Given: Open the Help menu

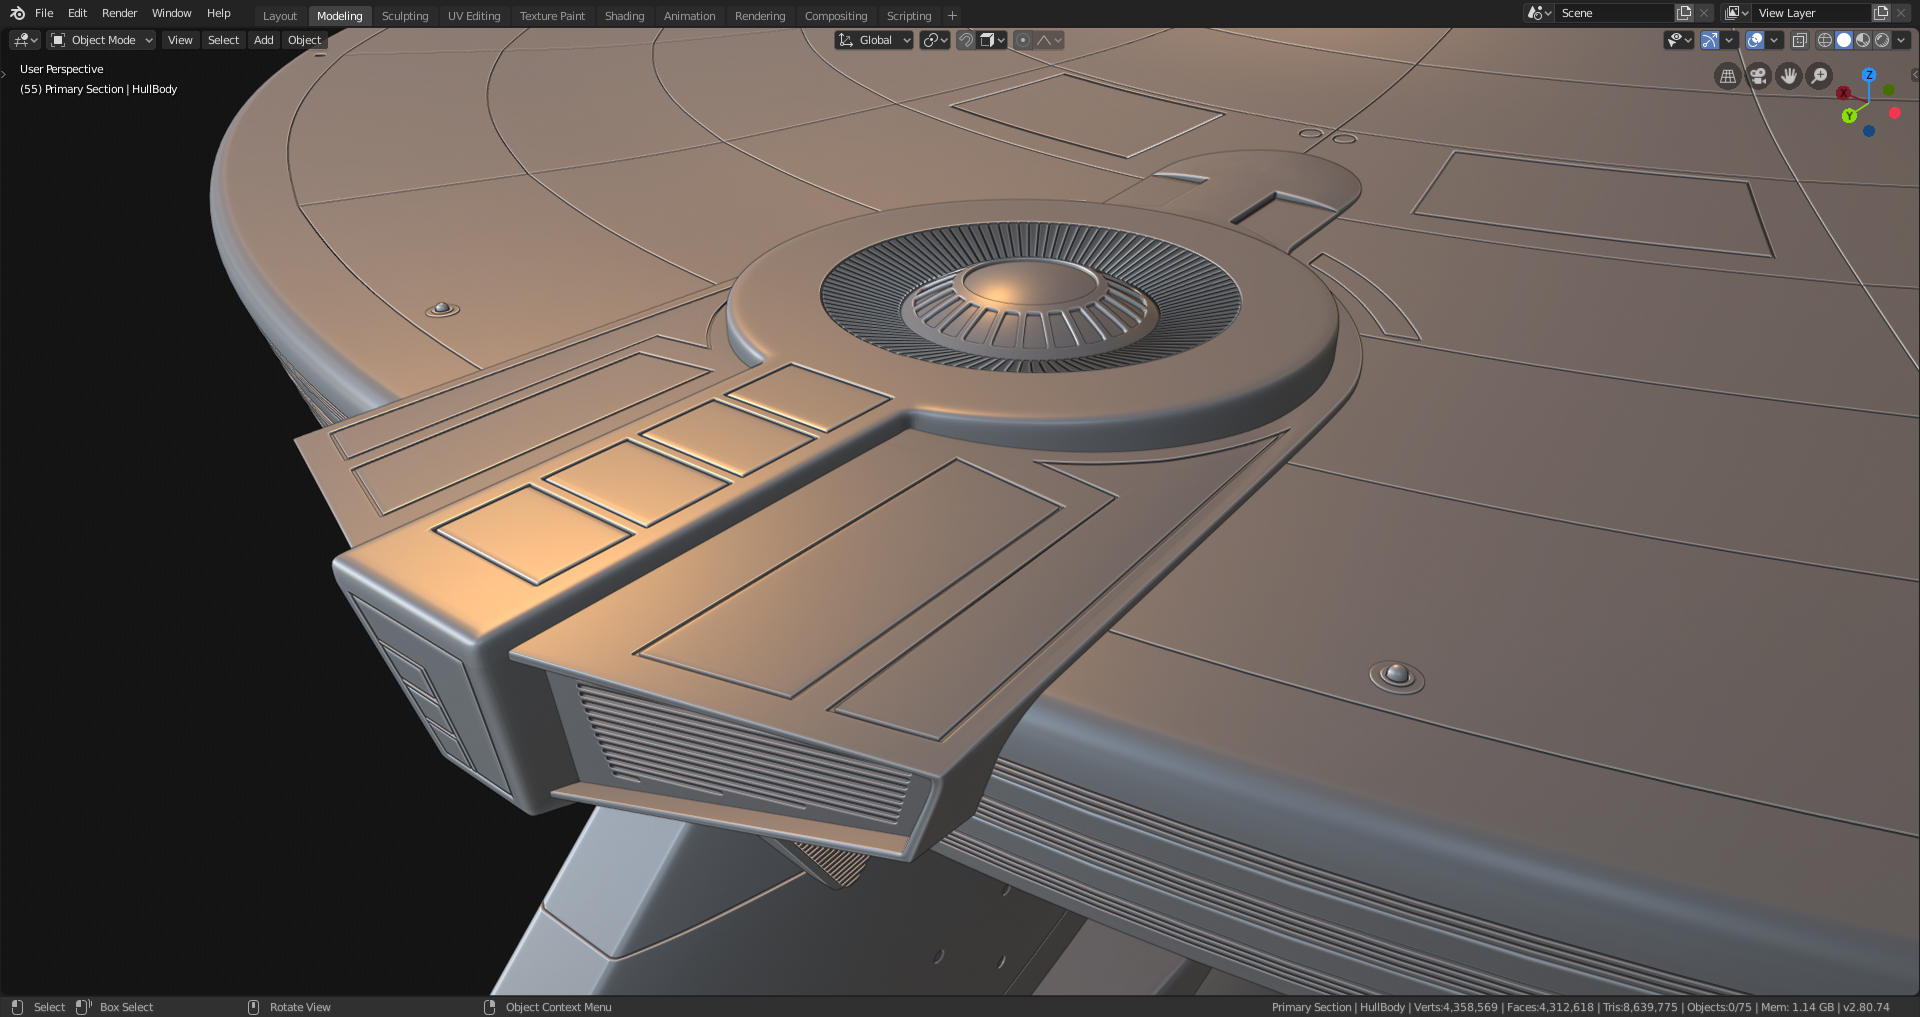Looking at the screenshot, I should [x=219, y=13].
